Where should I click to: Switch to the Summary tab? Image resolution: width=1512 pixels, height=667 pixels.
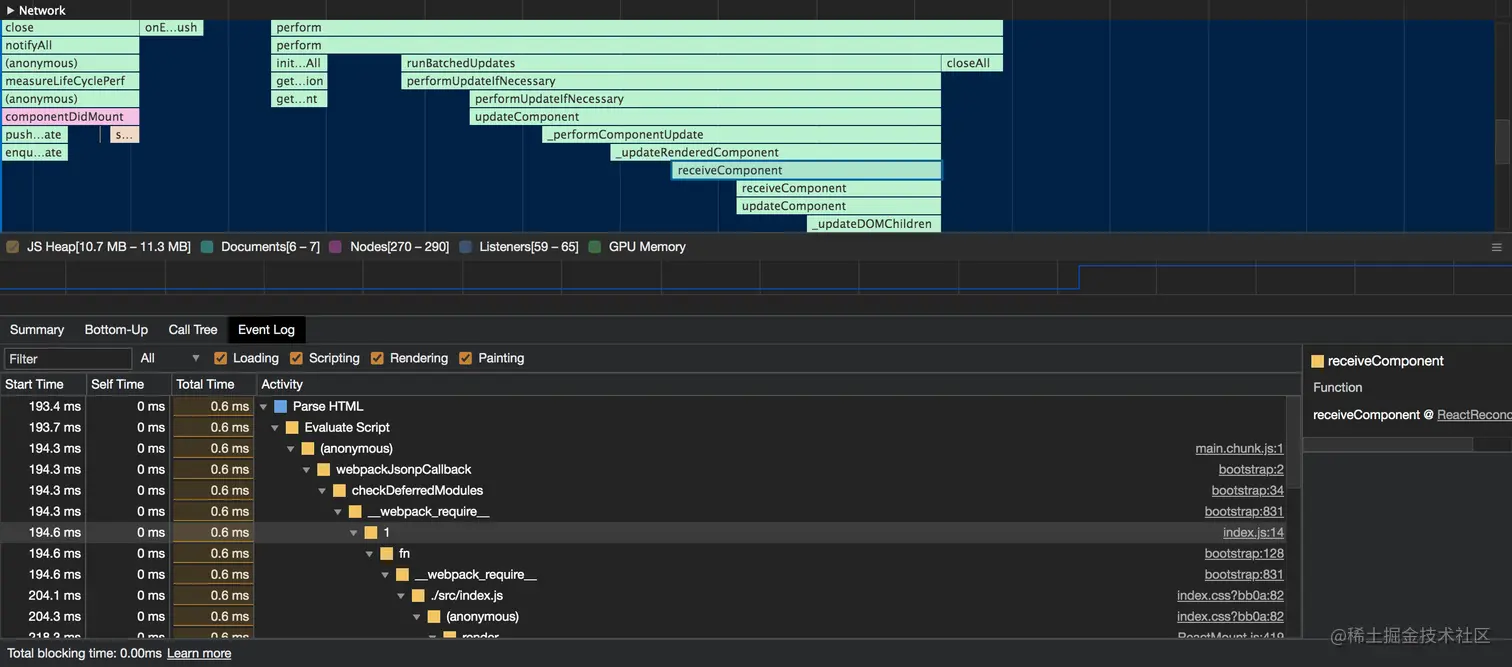coord(37,330)
